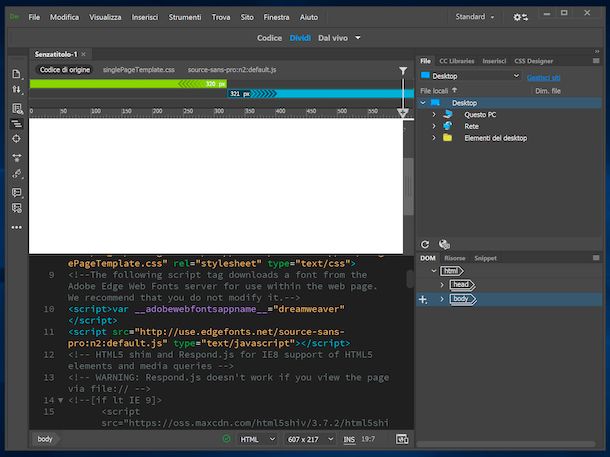Collapse the panels with double arrow
610x457 pixels.
coord(597,51)
